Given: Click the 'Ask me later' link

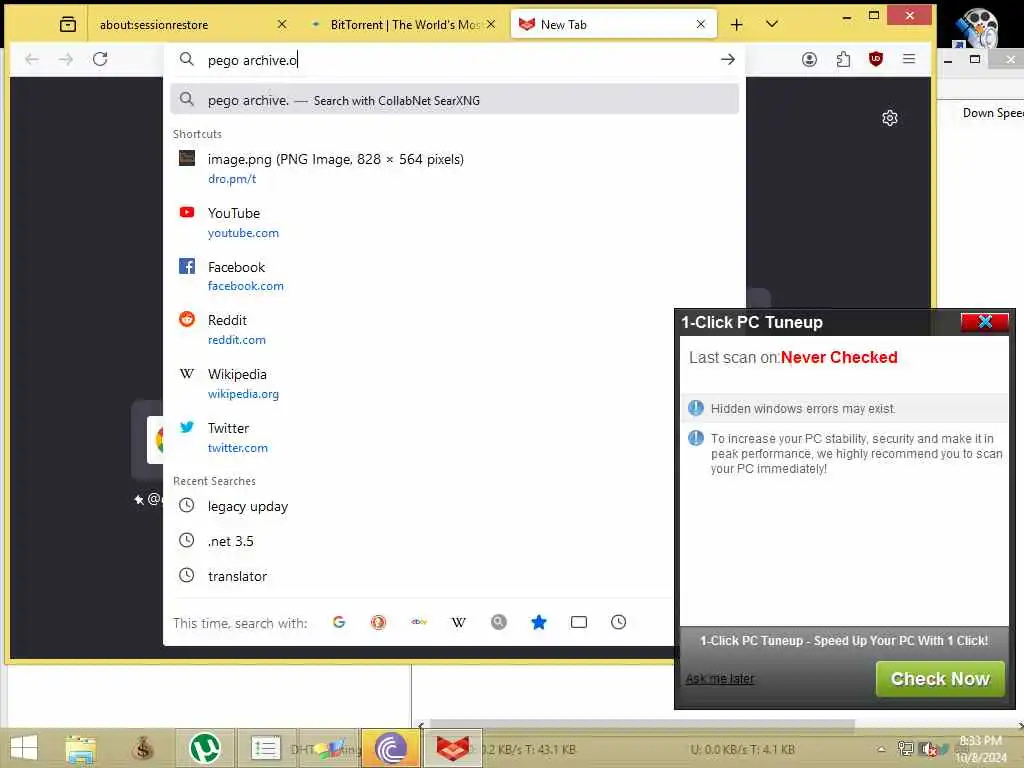Looking at the screenshot, I should pyautogui.click(x=720, y=679).
